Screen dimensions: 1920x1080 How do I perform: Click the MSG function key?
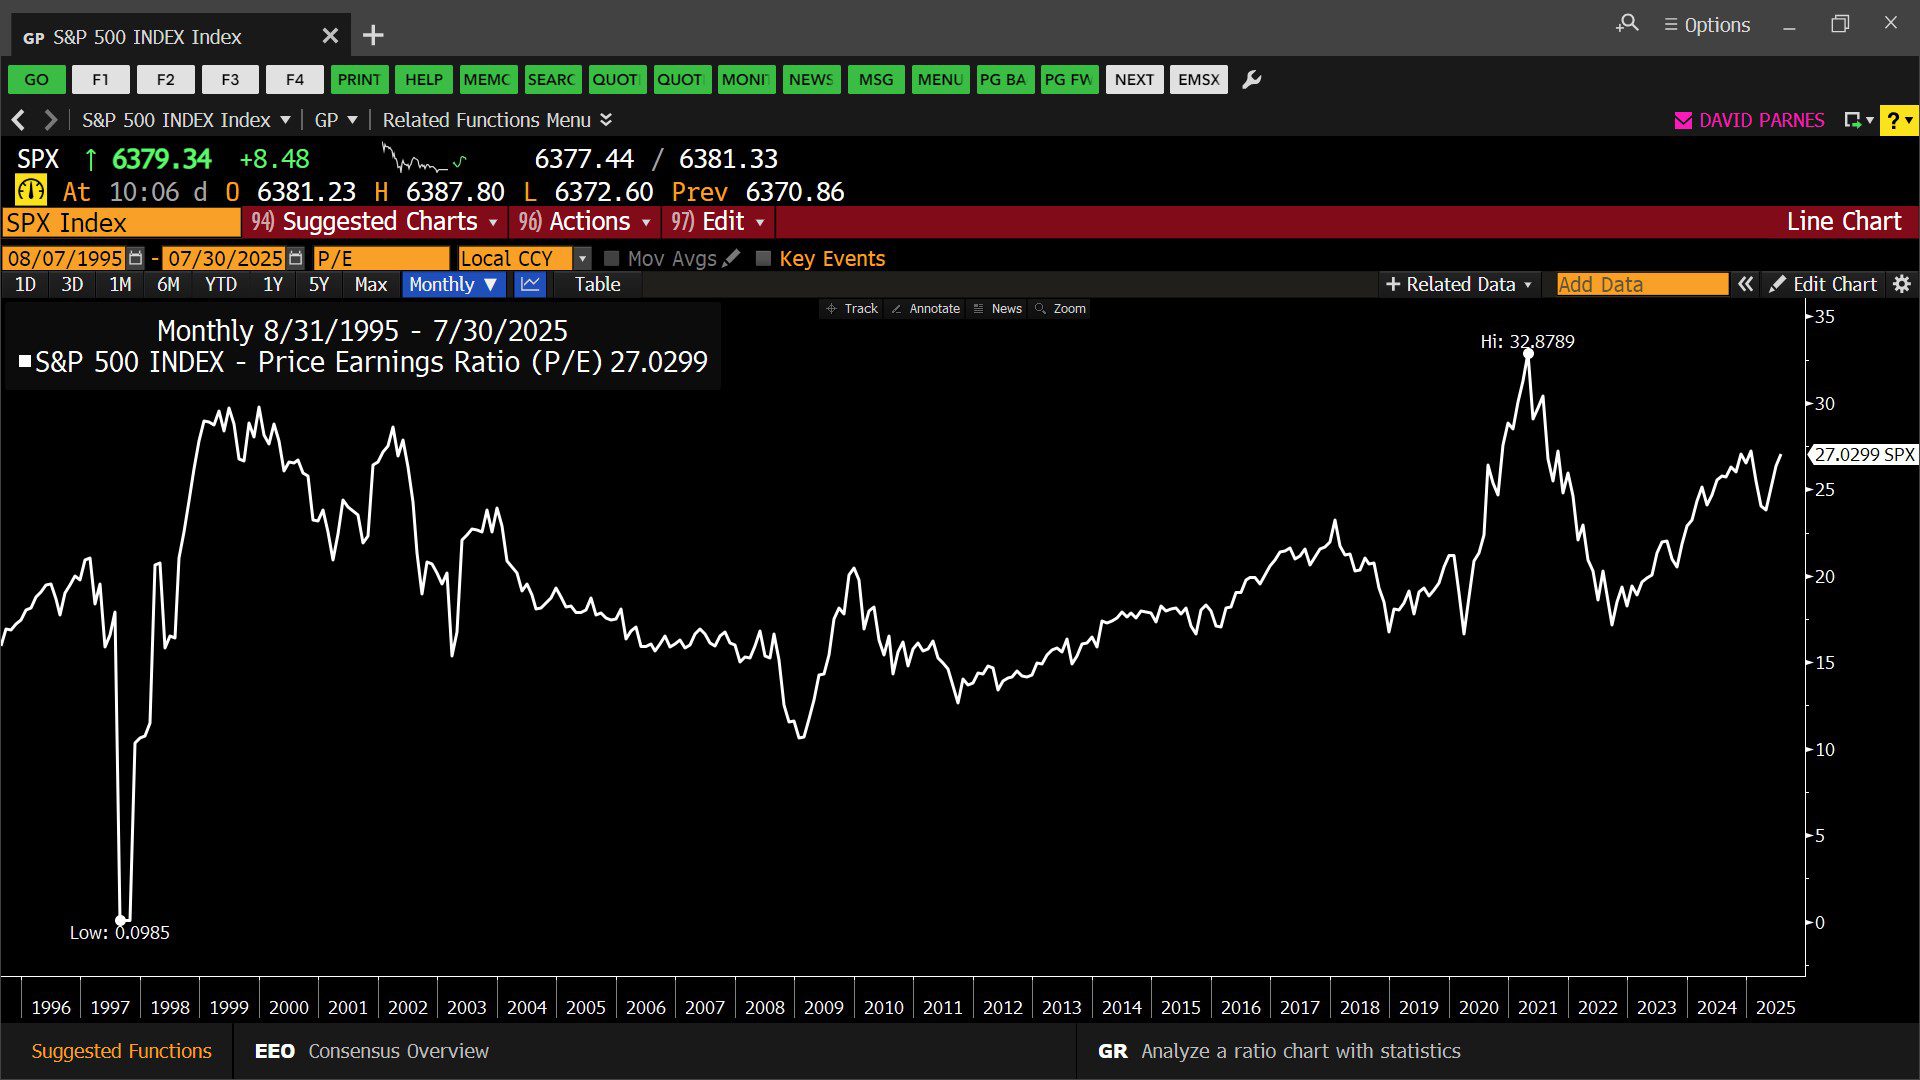tap(876, 79)
